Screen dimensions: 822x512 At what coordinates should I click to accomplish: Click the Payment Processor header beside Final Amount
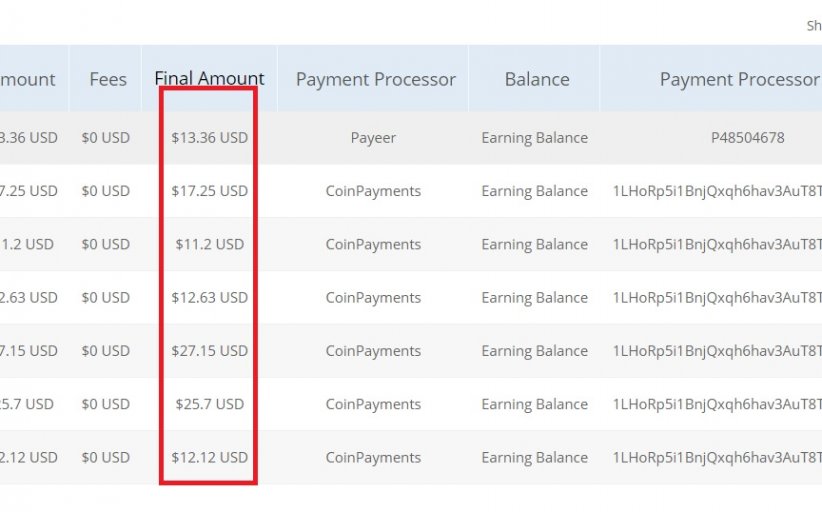coord(375,80)
